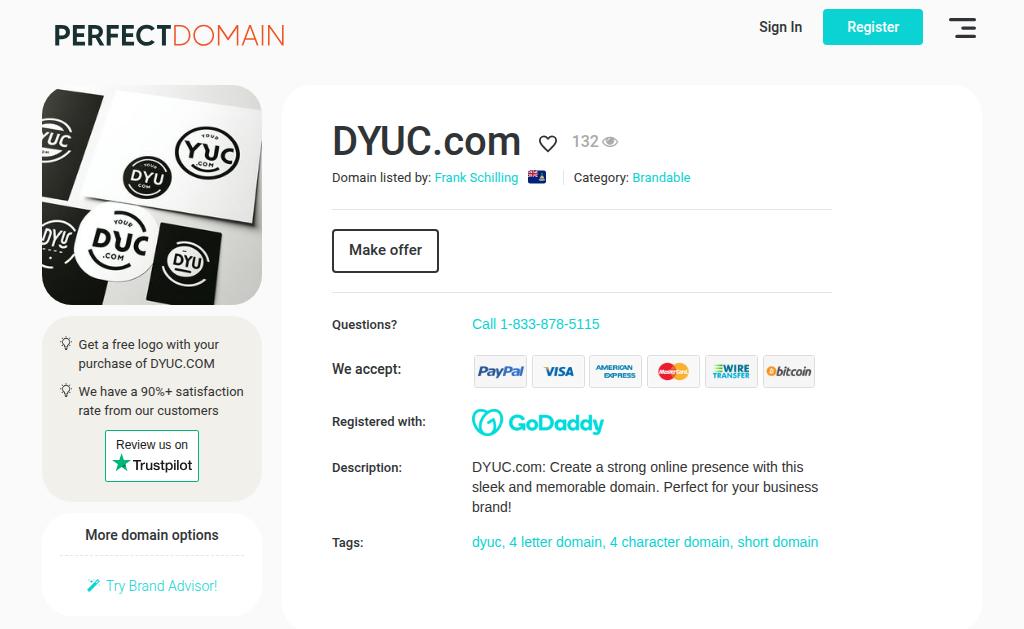Select the Wire Transfer icon
The height and width of the screenshot is (629, 1024).
tap(731, 372)
